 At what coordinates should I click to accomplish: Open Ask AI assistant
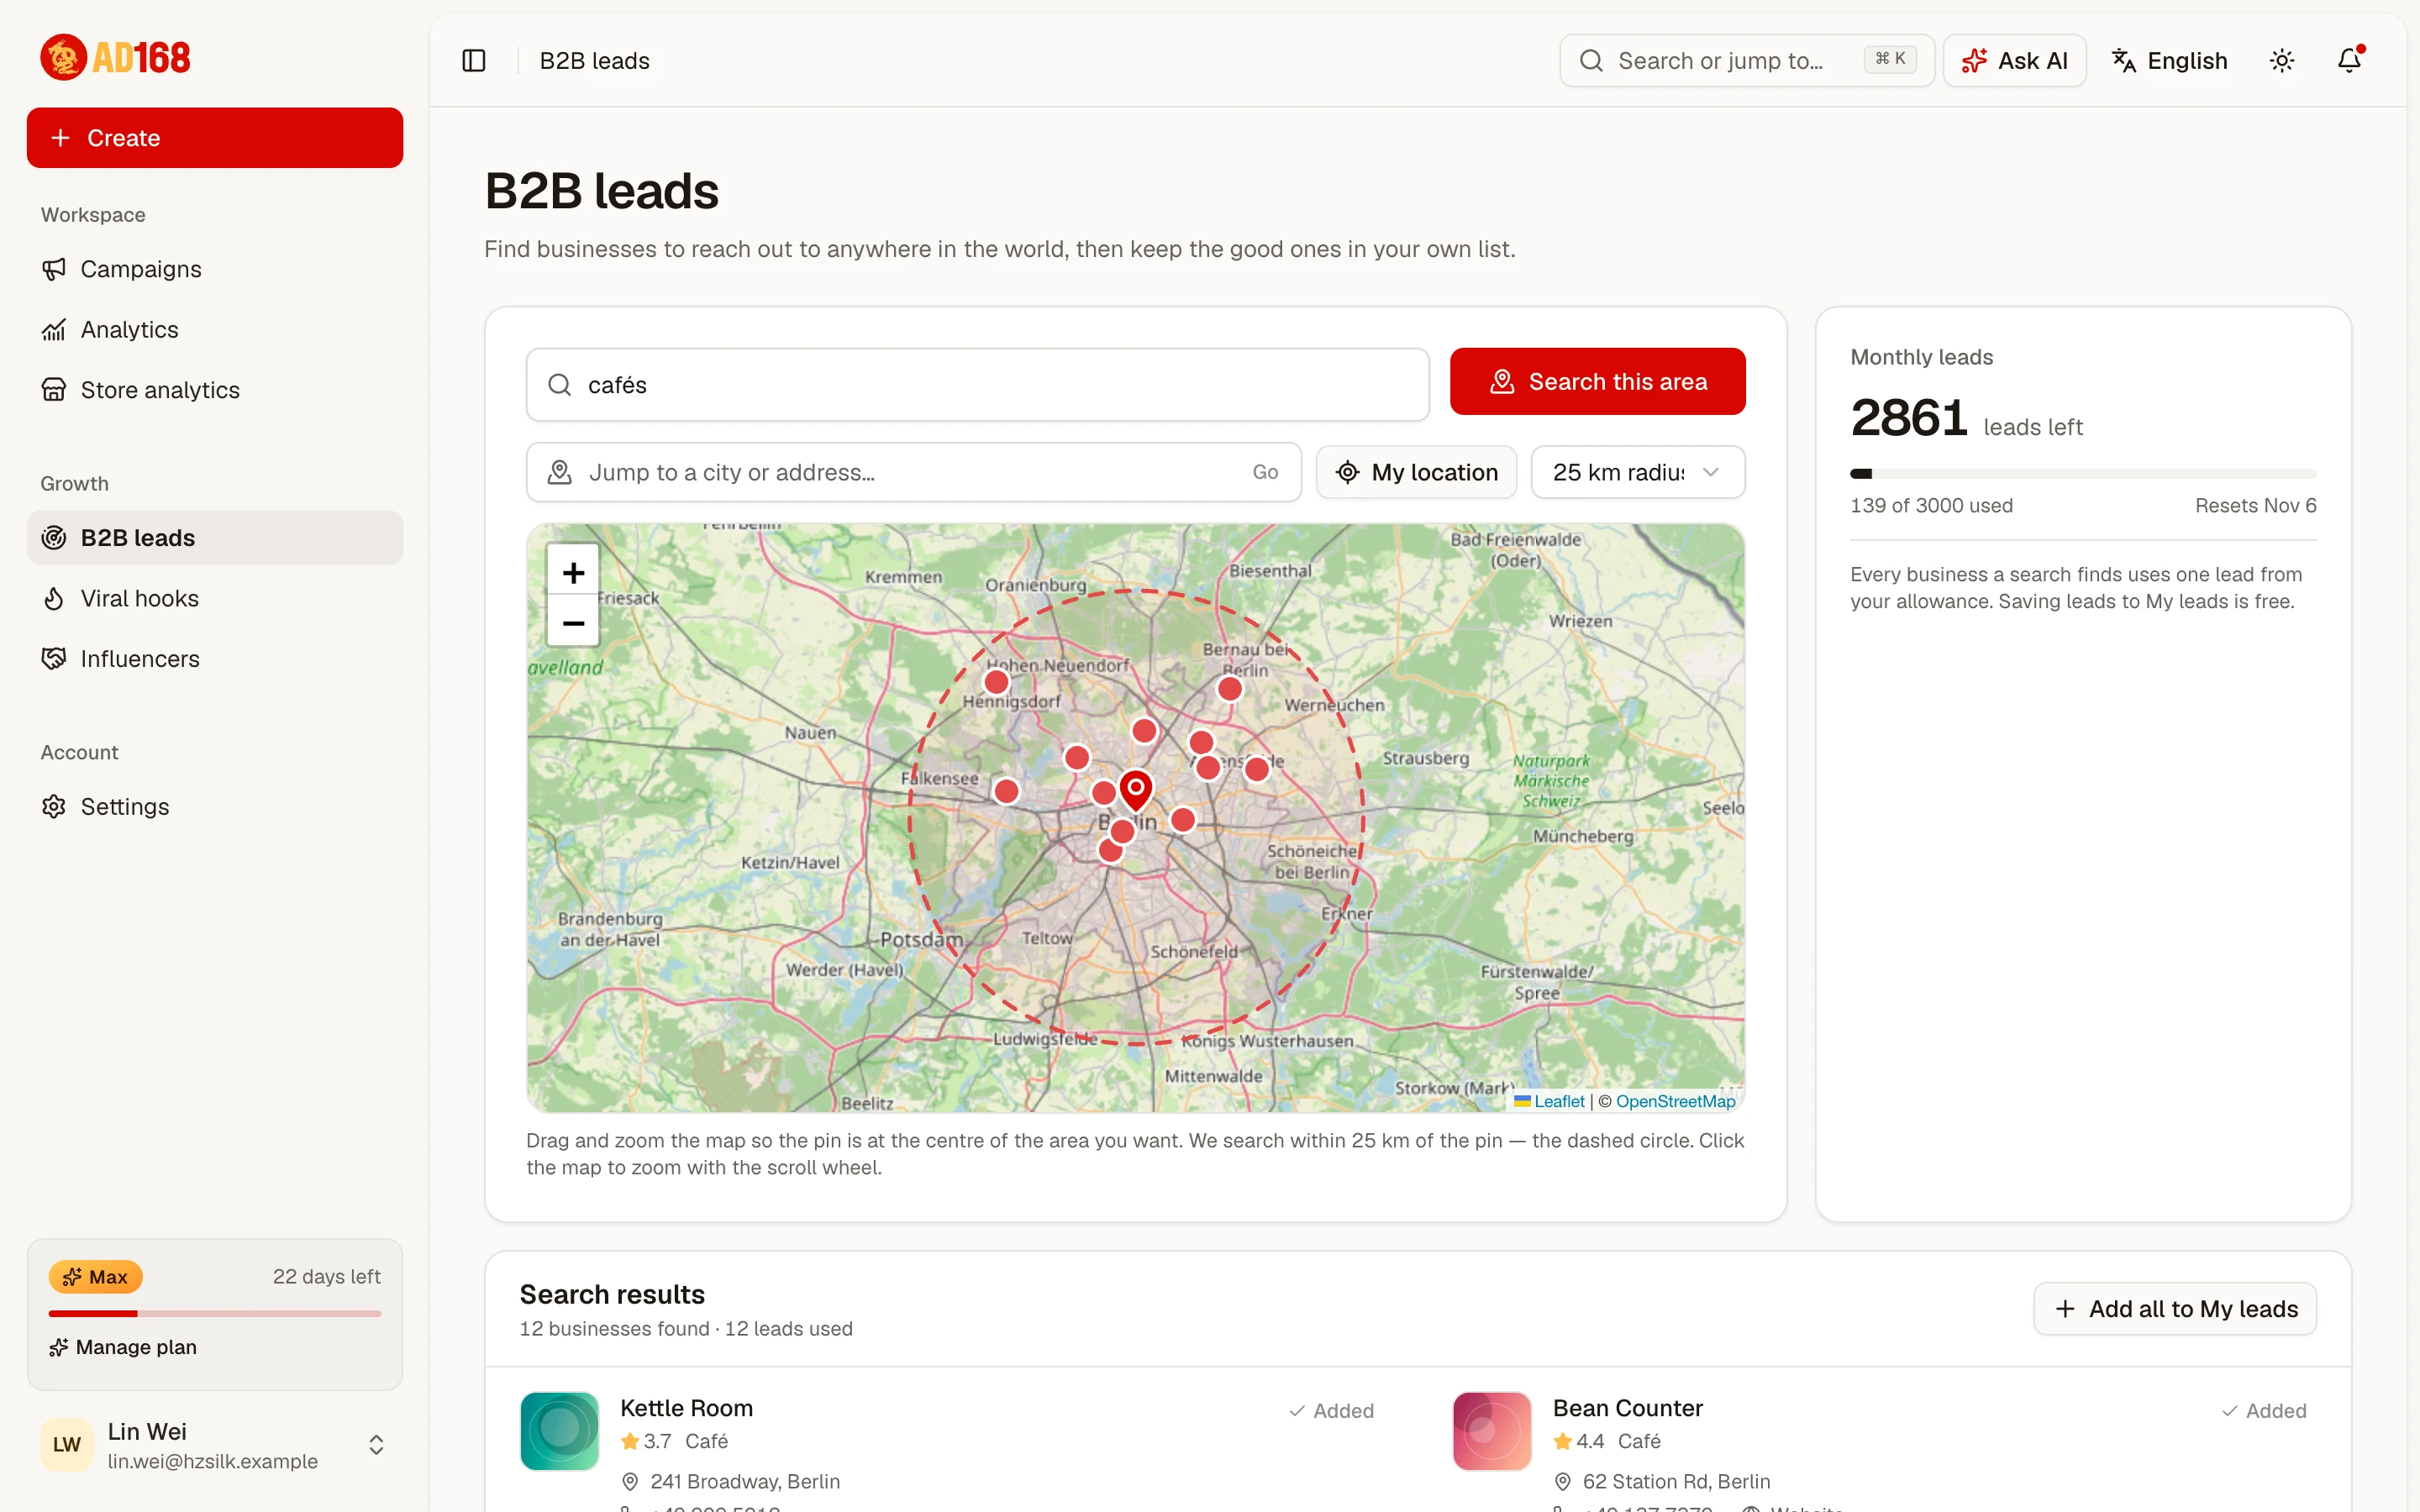tap(2014, 61)
